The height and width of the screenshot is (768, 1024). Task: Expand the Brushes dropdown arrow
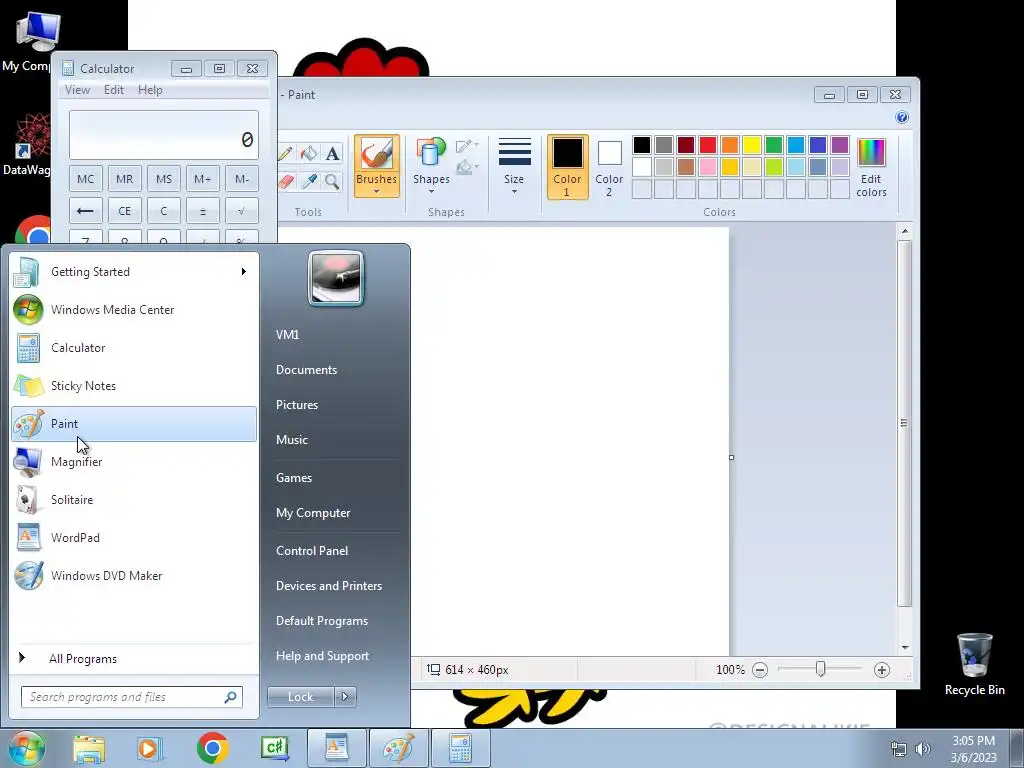pyautogui.click(x=376, y=192)
